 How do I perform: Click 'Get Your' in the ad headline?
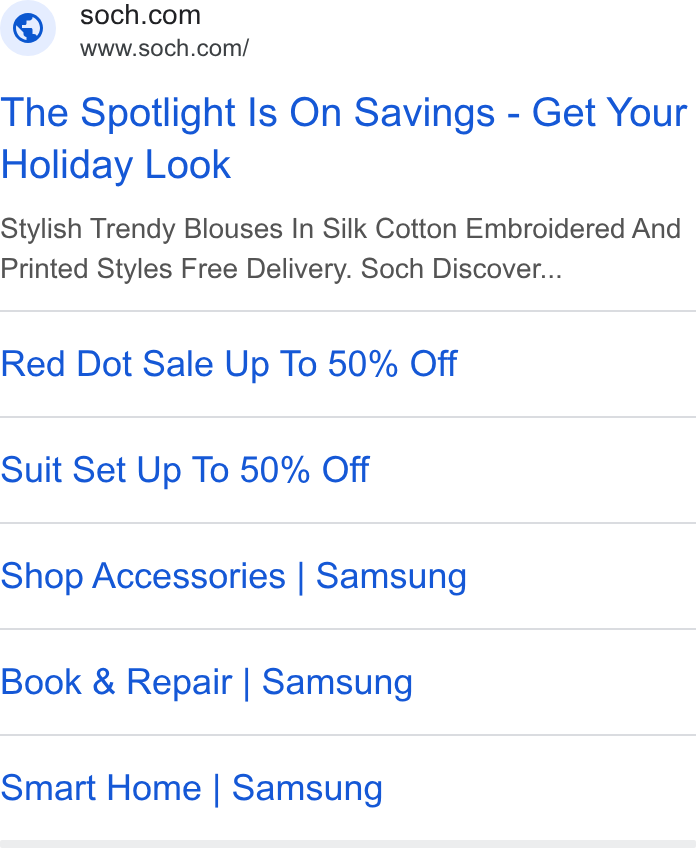609,113
